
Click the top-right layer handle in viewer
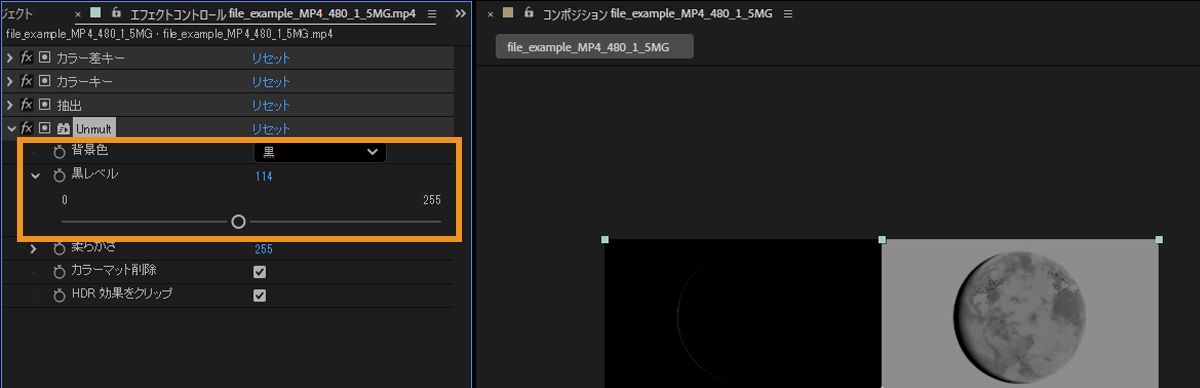click(1159, 240)
